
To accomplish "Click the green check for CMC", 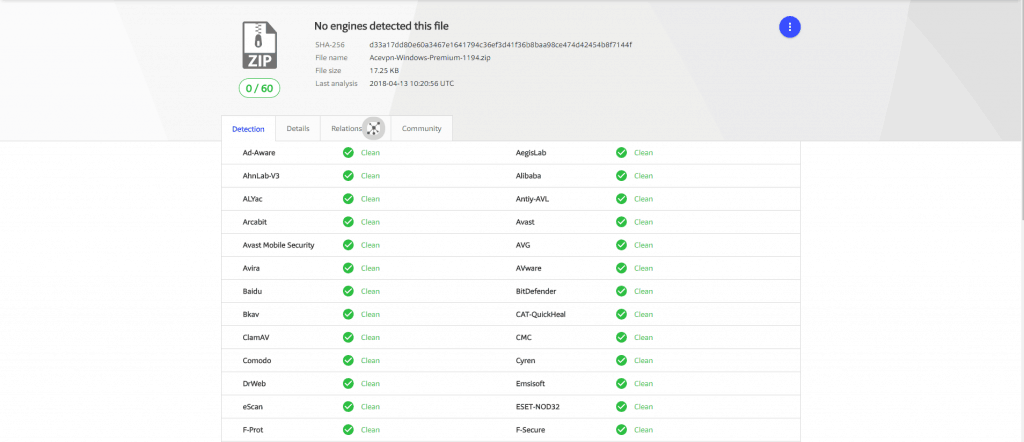I will coord(621,338).
